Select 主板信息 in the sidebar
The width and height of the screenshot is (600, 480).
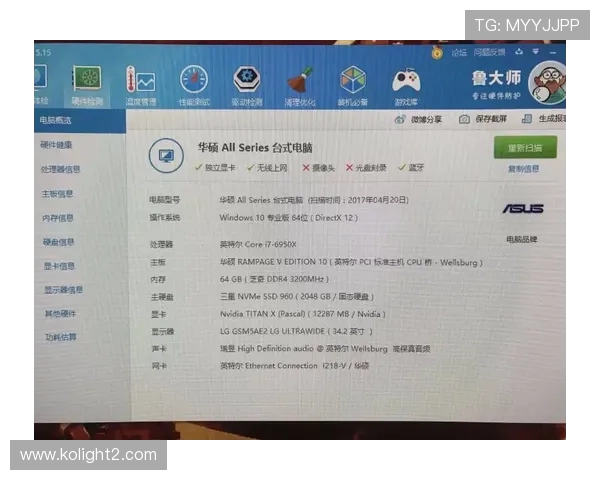point(57,194)
